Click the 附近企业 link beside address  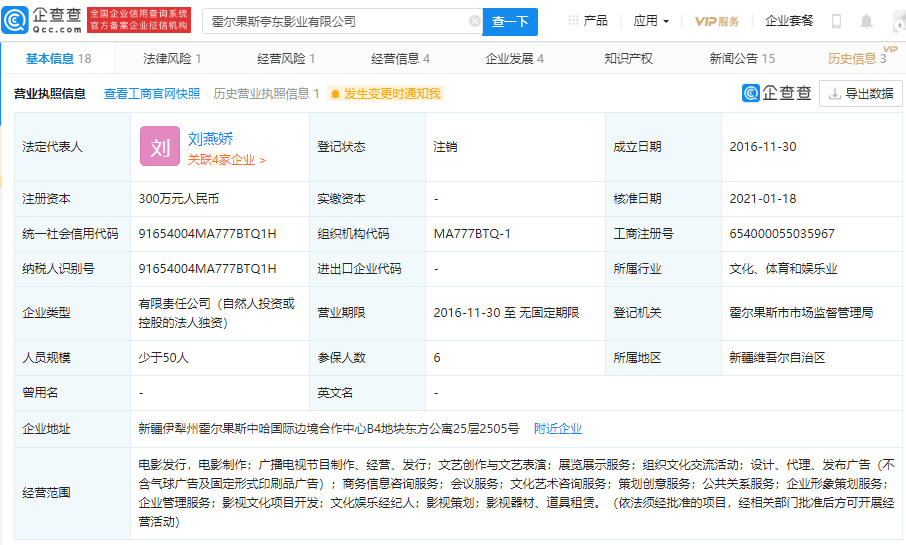pos(558,429)
